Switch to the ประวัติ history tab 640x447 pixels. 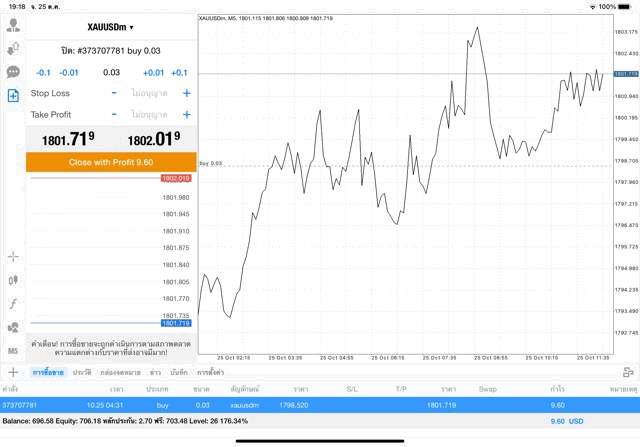80,372
